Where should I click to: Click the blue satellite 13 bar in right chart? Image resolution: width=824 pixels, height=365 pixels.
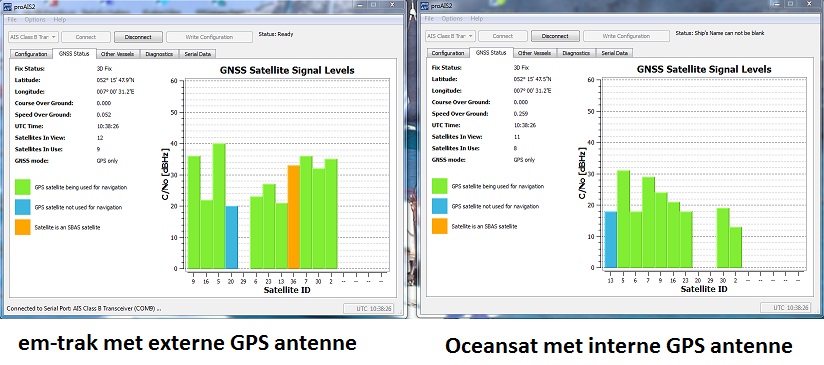(611, 239)
